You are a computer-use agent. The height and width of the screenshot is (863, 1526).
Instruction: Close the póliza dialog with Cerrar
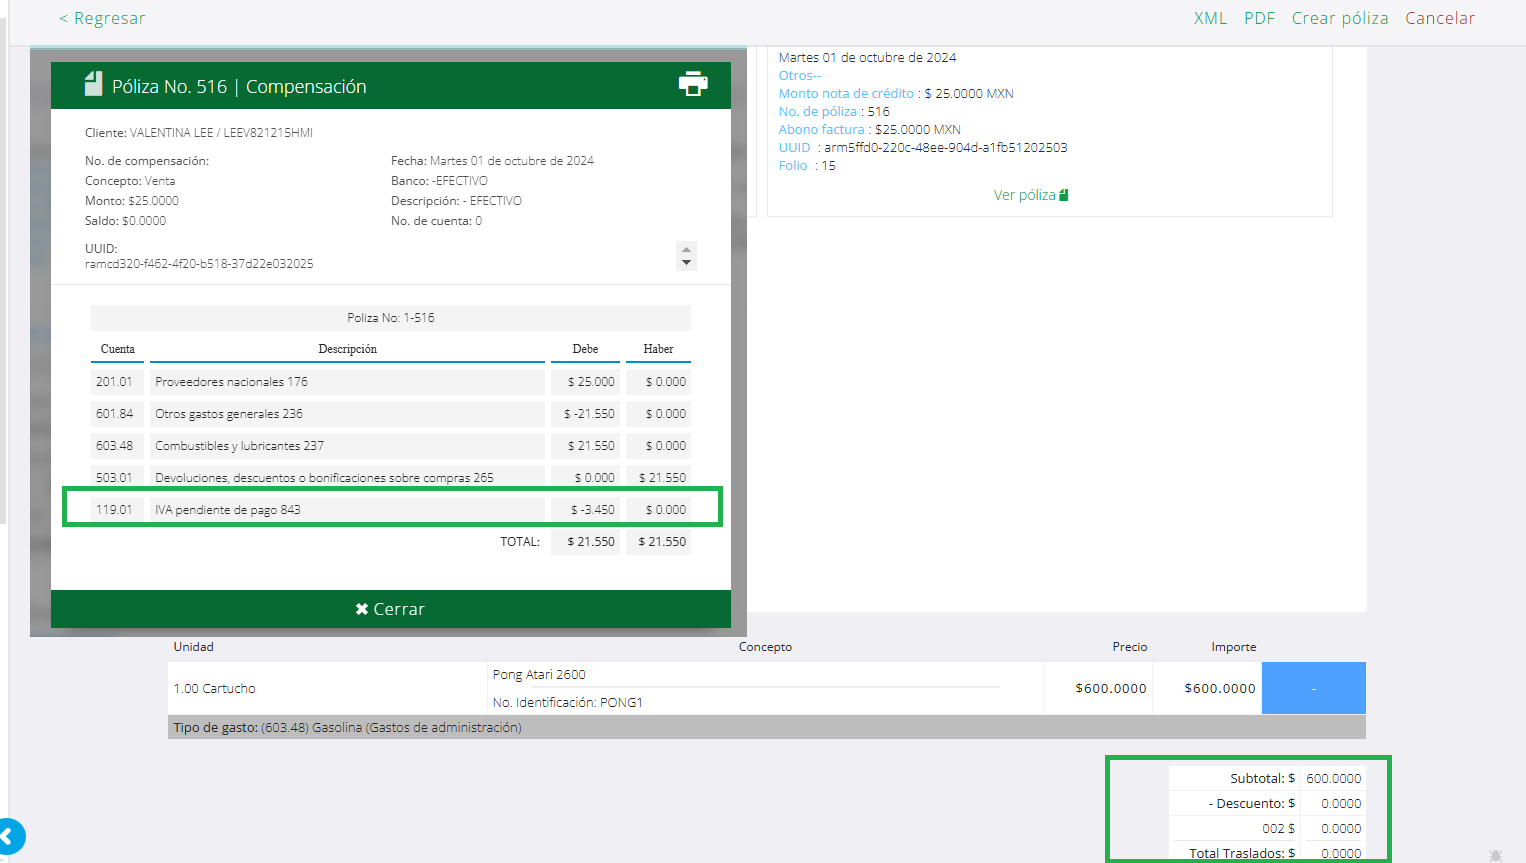390,609
